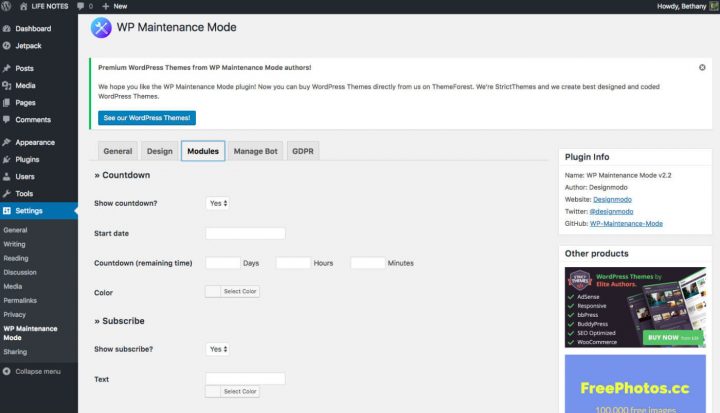This screenshot has height=413, width=720.
Task: Open the GDPR tab
Action: coord(303,151)
